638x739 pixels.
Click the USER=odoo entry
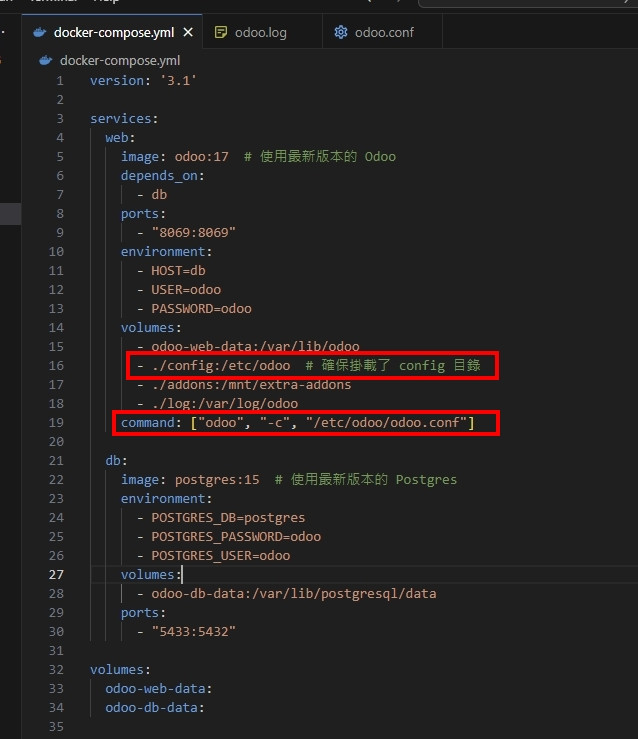coord(186,289)
